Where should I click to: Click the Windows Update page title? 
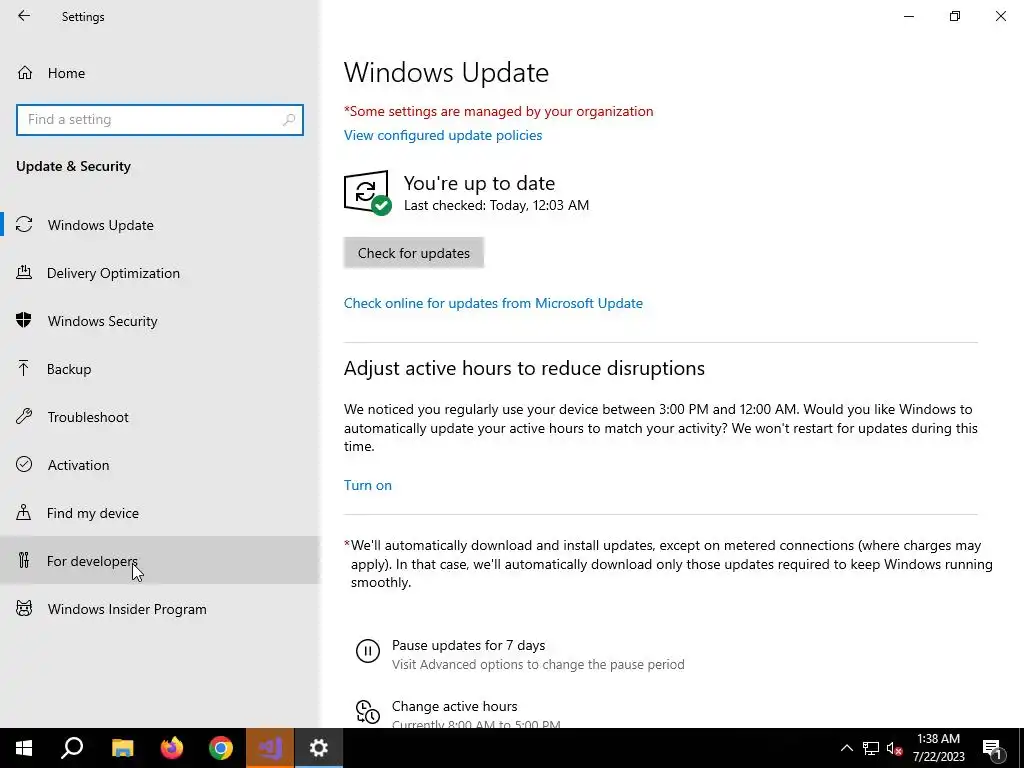click(446, 72)
